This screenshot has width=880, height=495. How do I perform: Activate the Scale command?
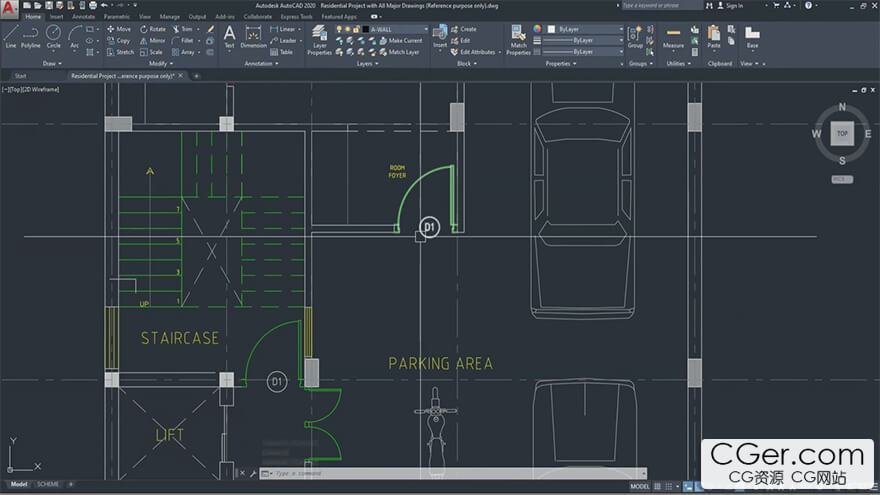point(151,52)
